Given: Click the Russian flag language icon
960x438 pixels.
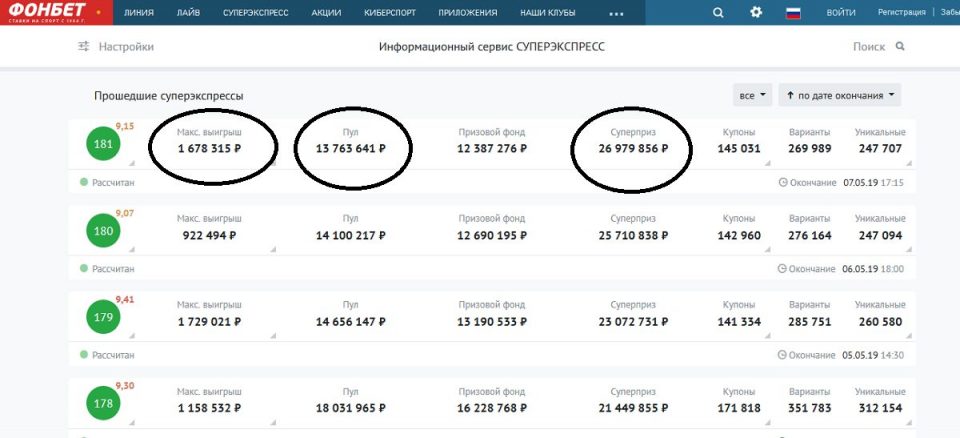Looking at the screenshot, I should (x=794, y=13).
